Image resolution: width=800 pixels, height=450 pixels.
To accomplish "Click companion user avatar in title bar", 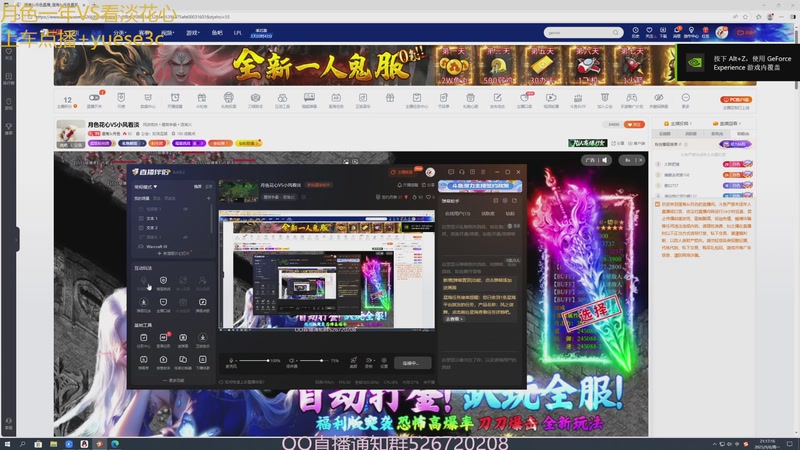I will coord(430,172).
